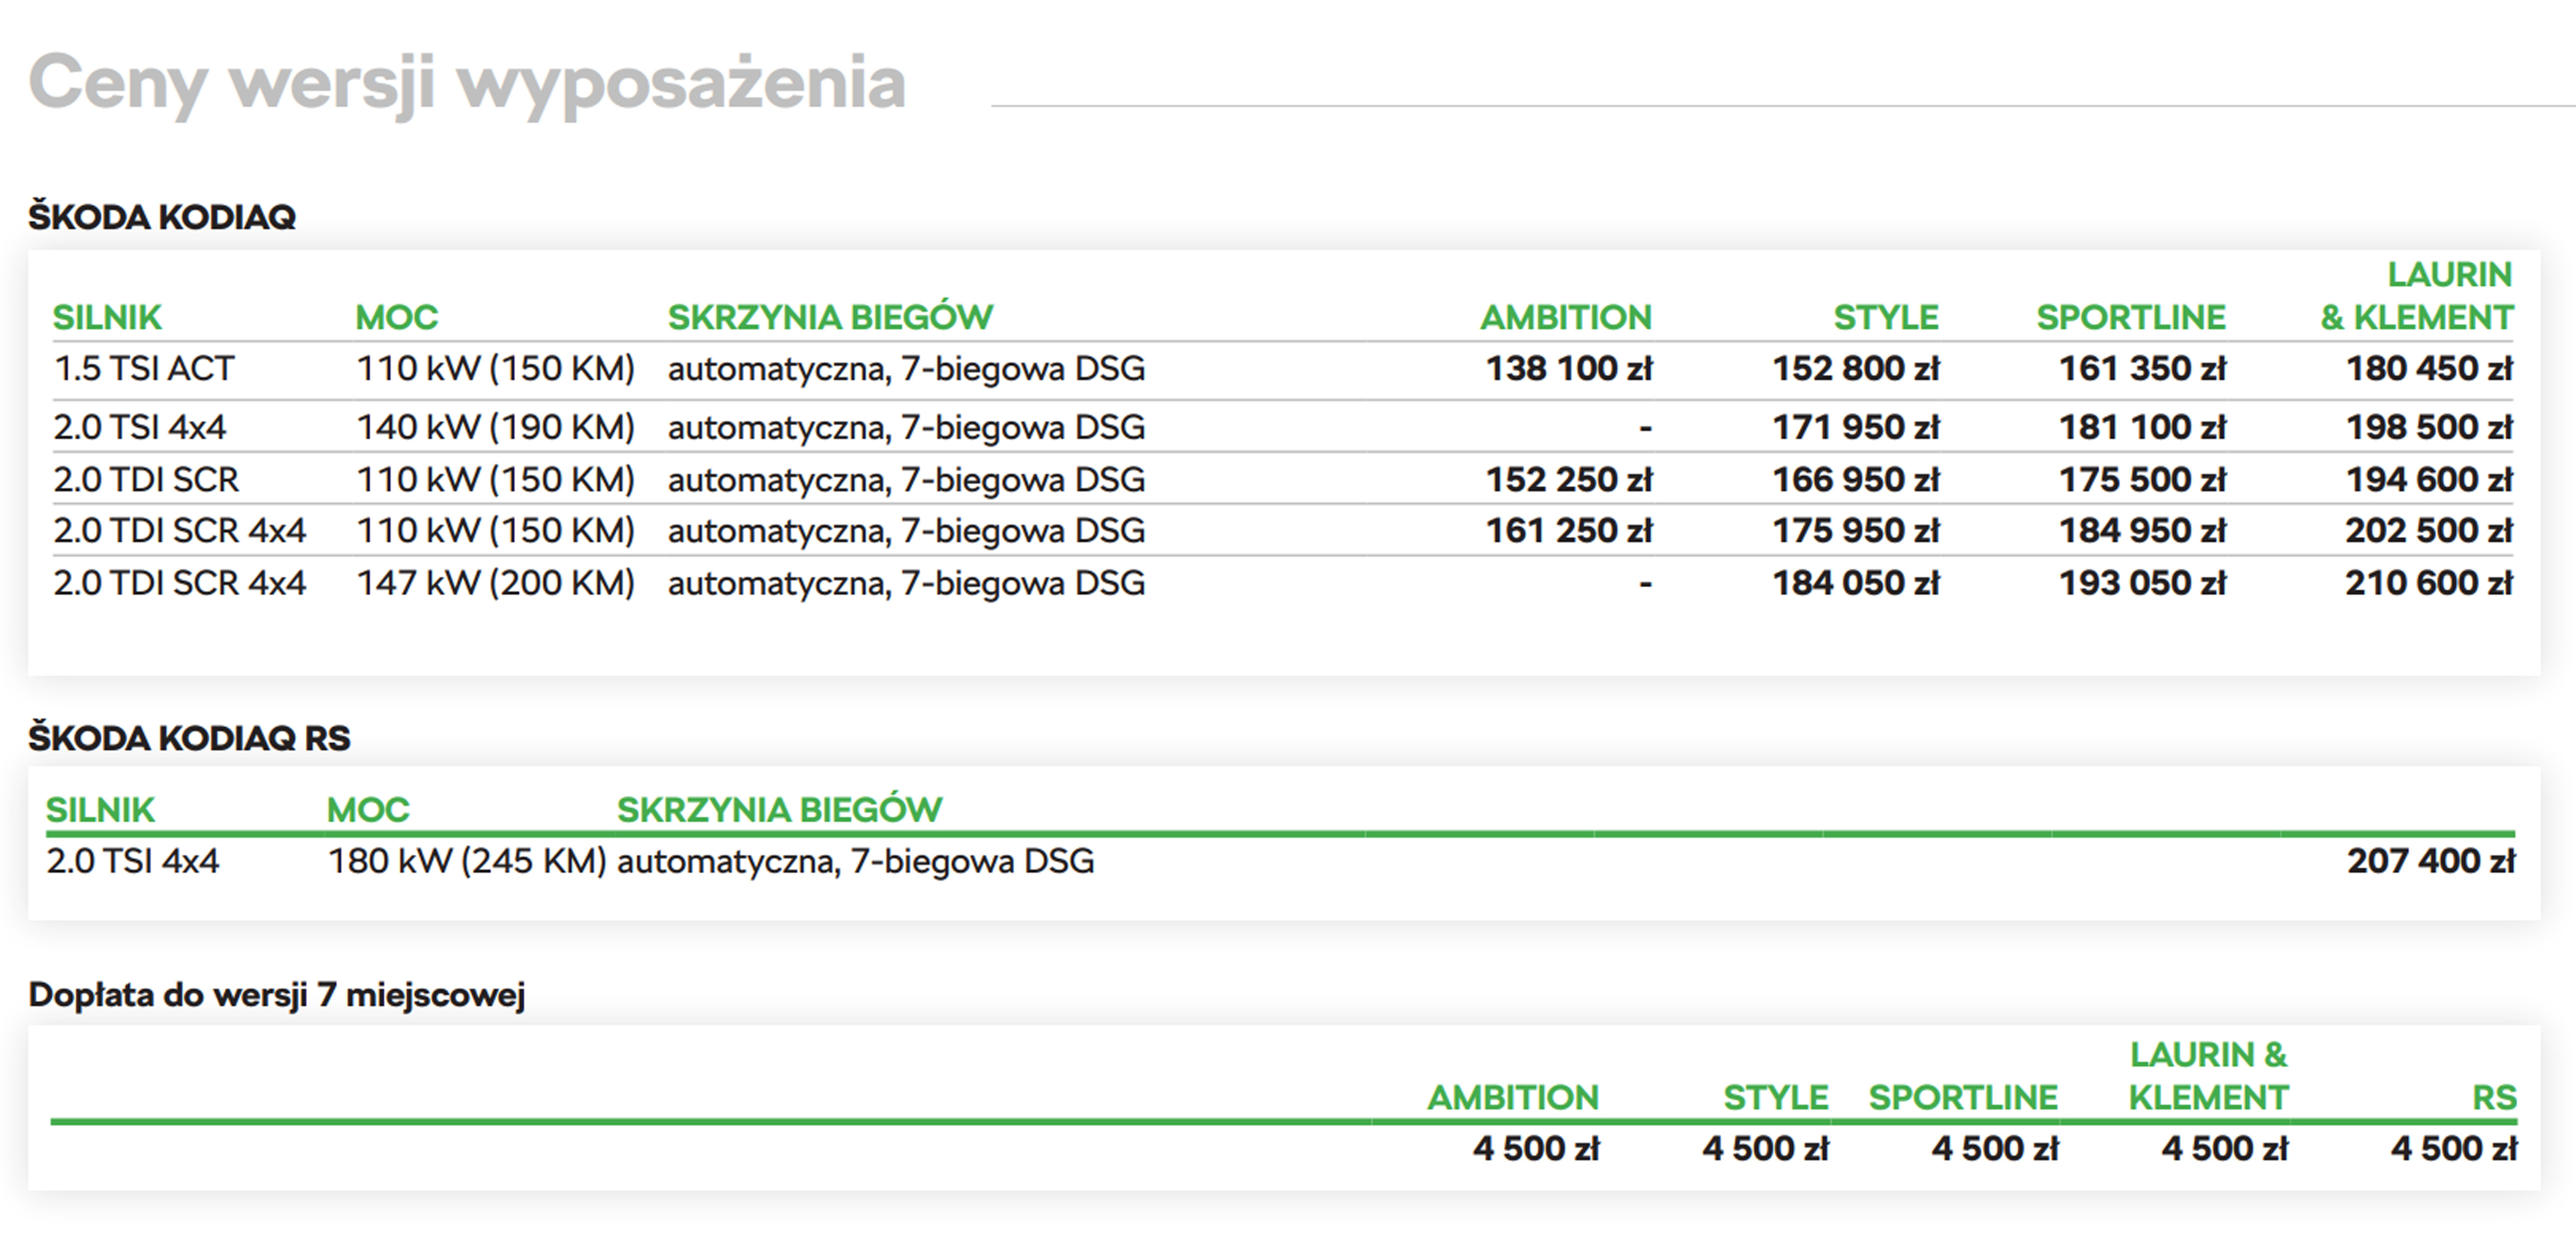Select the 180 kW (245 KM) power cell
2576x1236 pixels.
(467, 861)
